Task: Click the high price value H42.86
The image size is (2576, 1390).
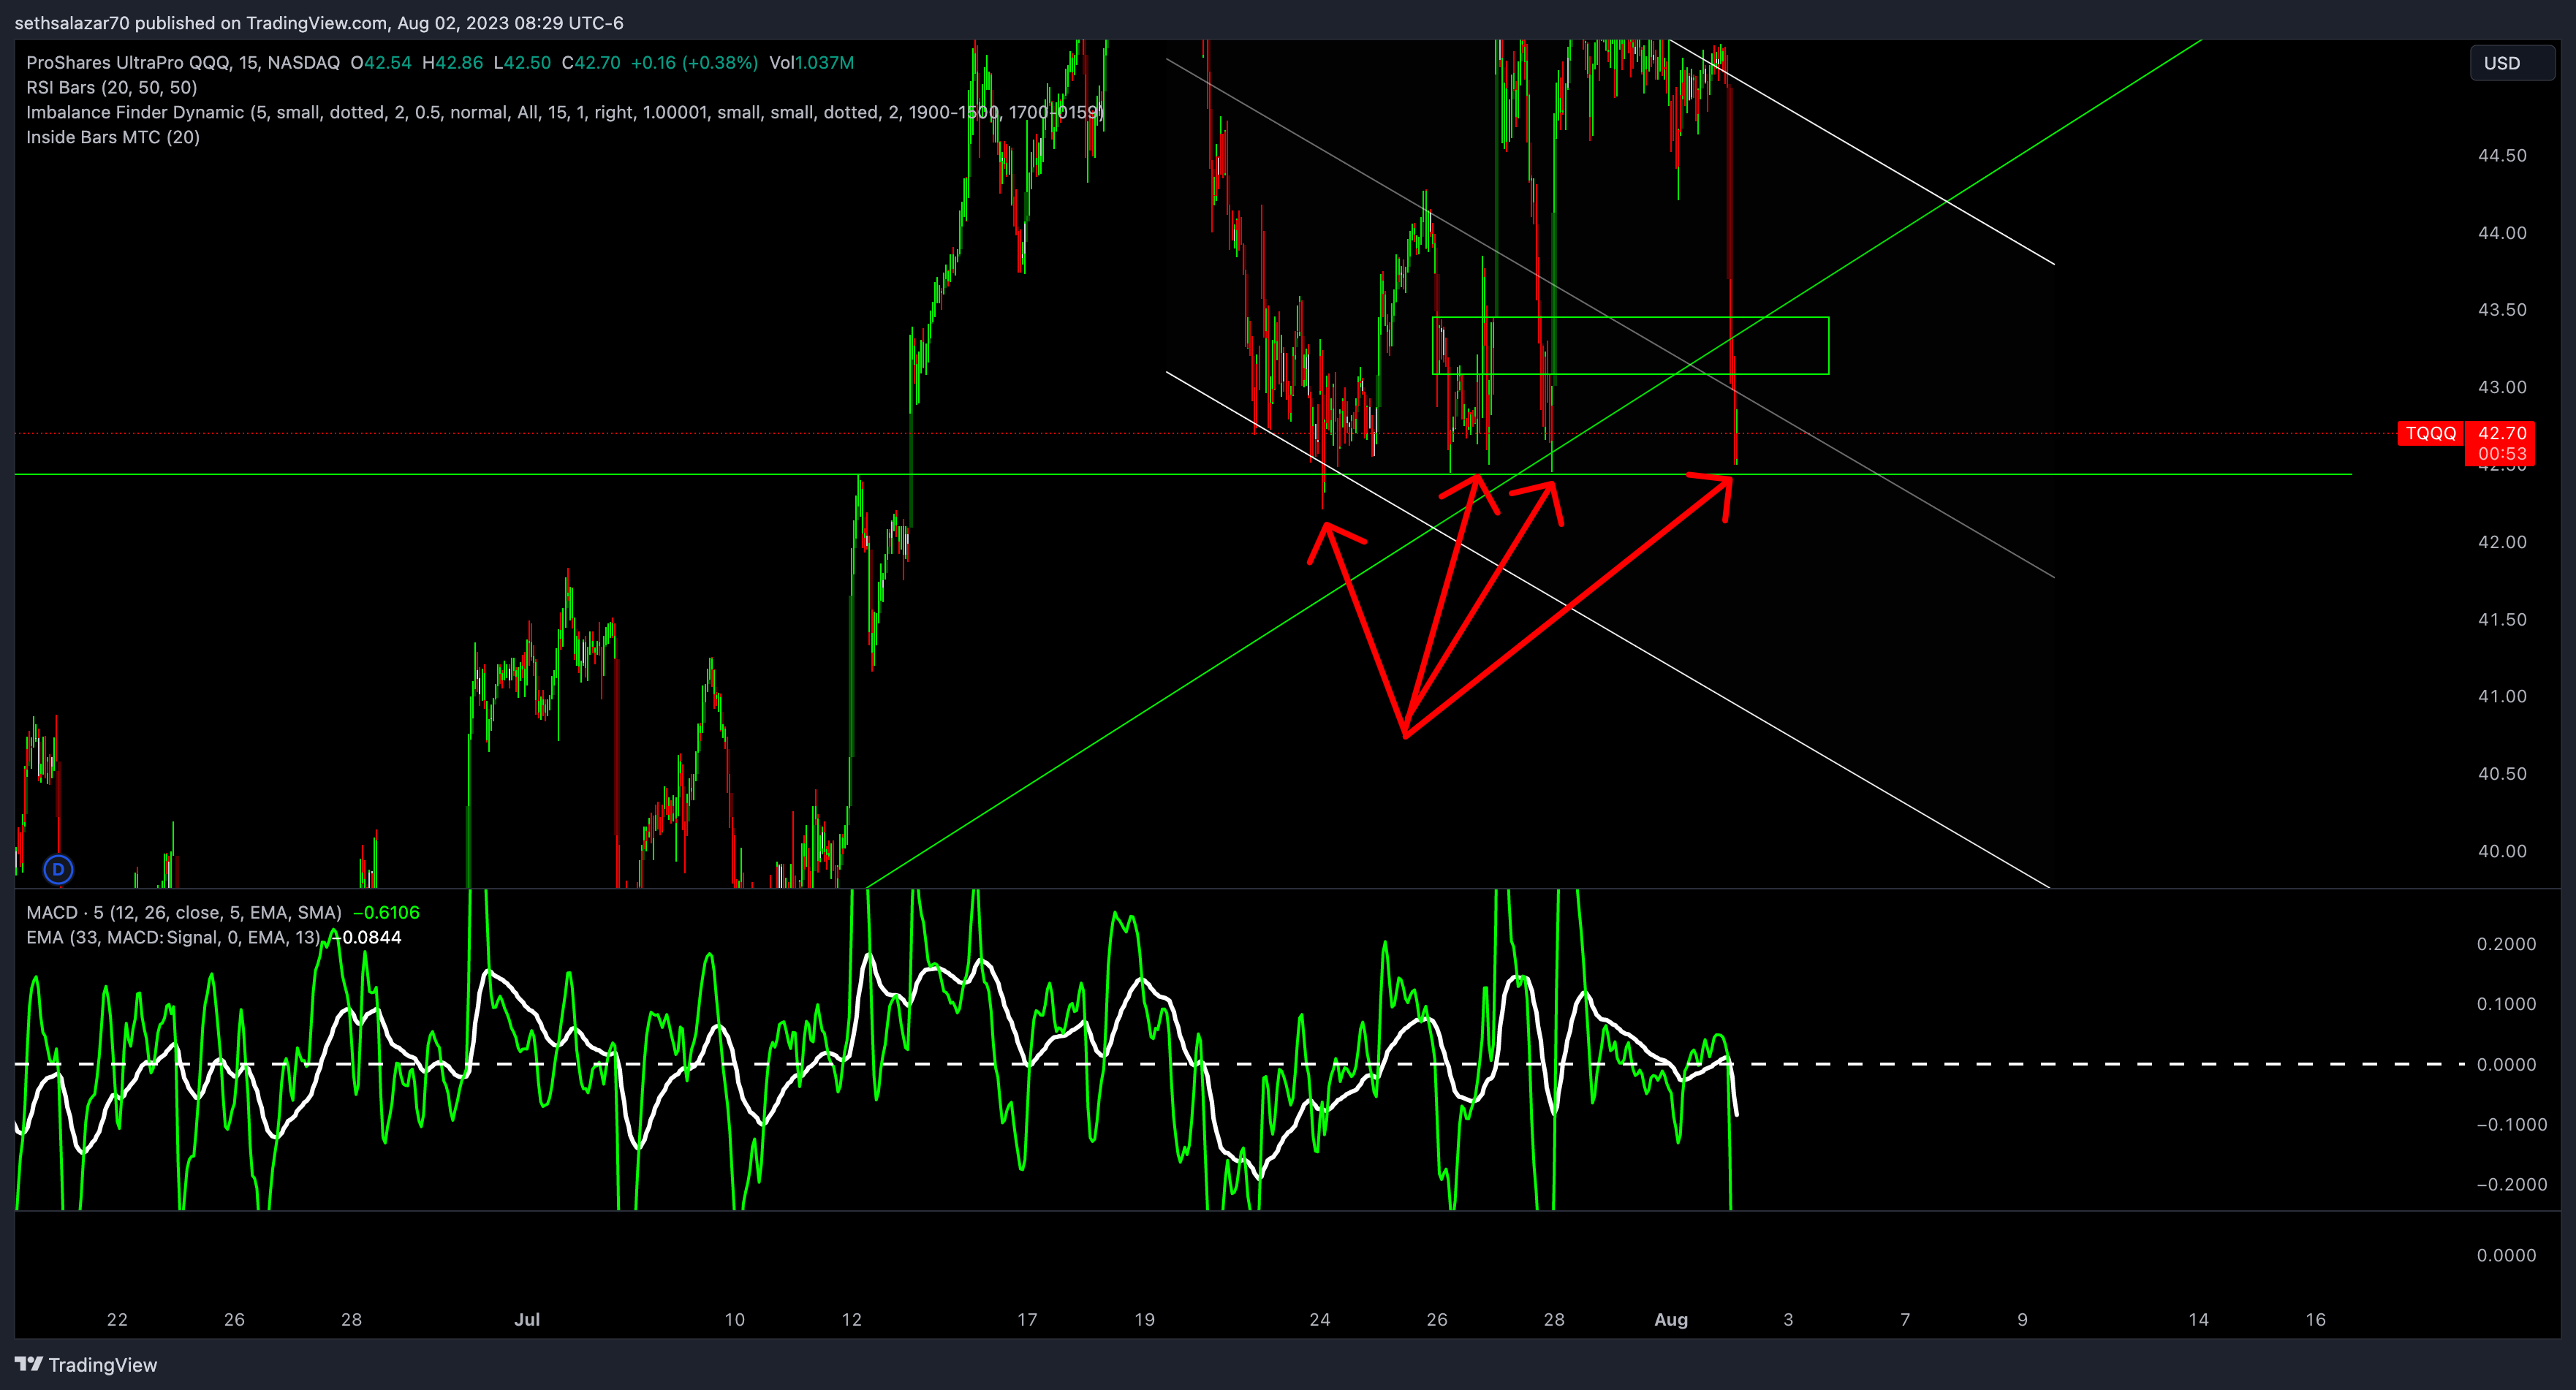Action: point(452,62)
